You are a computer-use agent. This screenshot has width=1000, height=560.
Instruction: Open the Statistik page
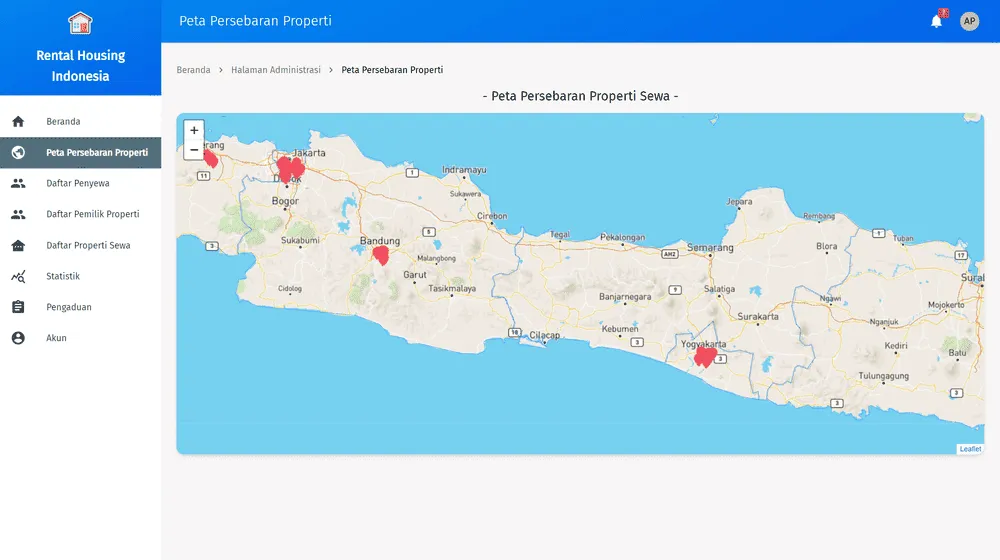pos(80,276)
